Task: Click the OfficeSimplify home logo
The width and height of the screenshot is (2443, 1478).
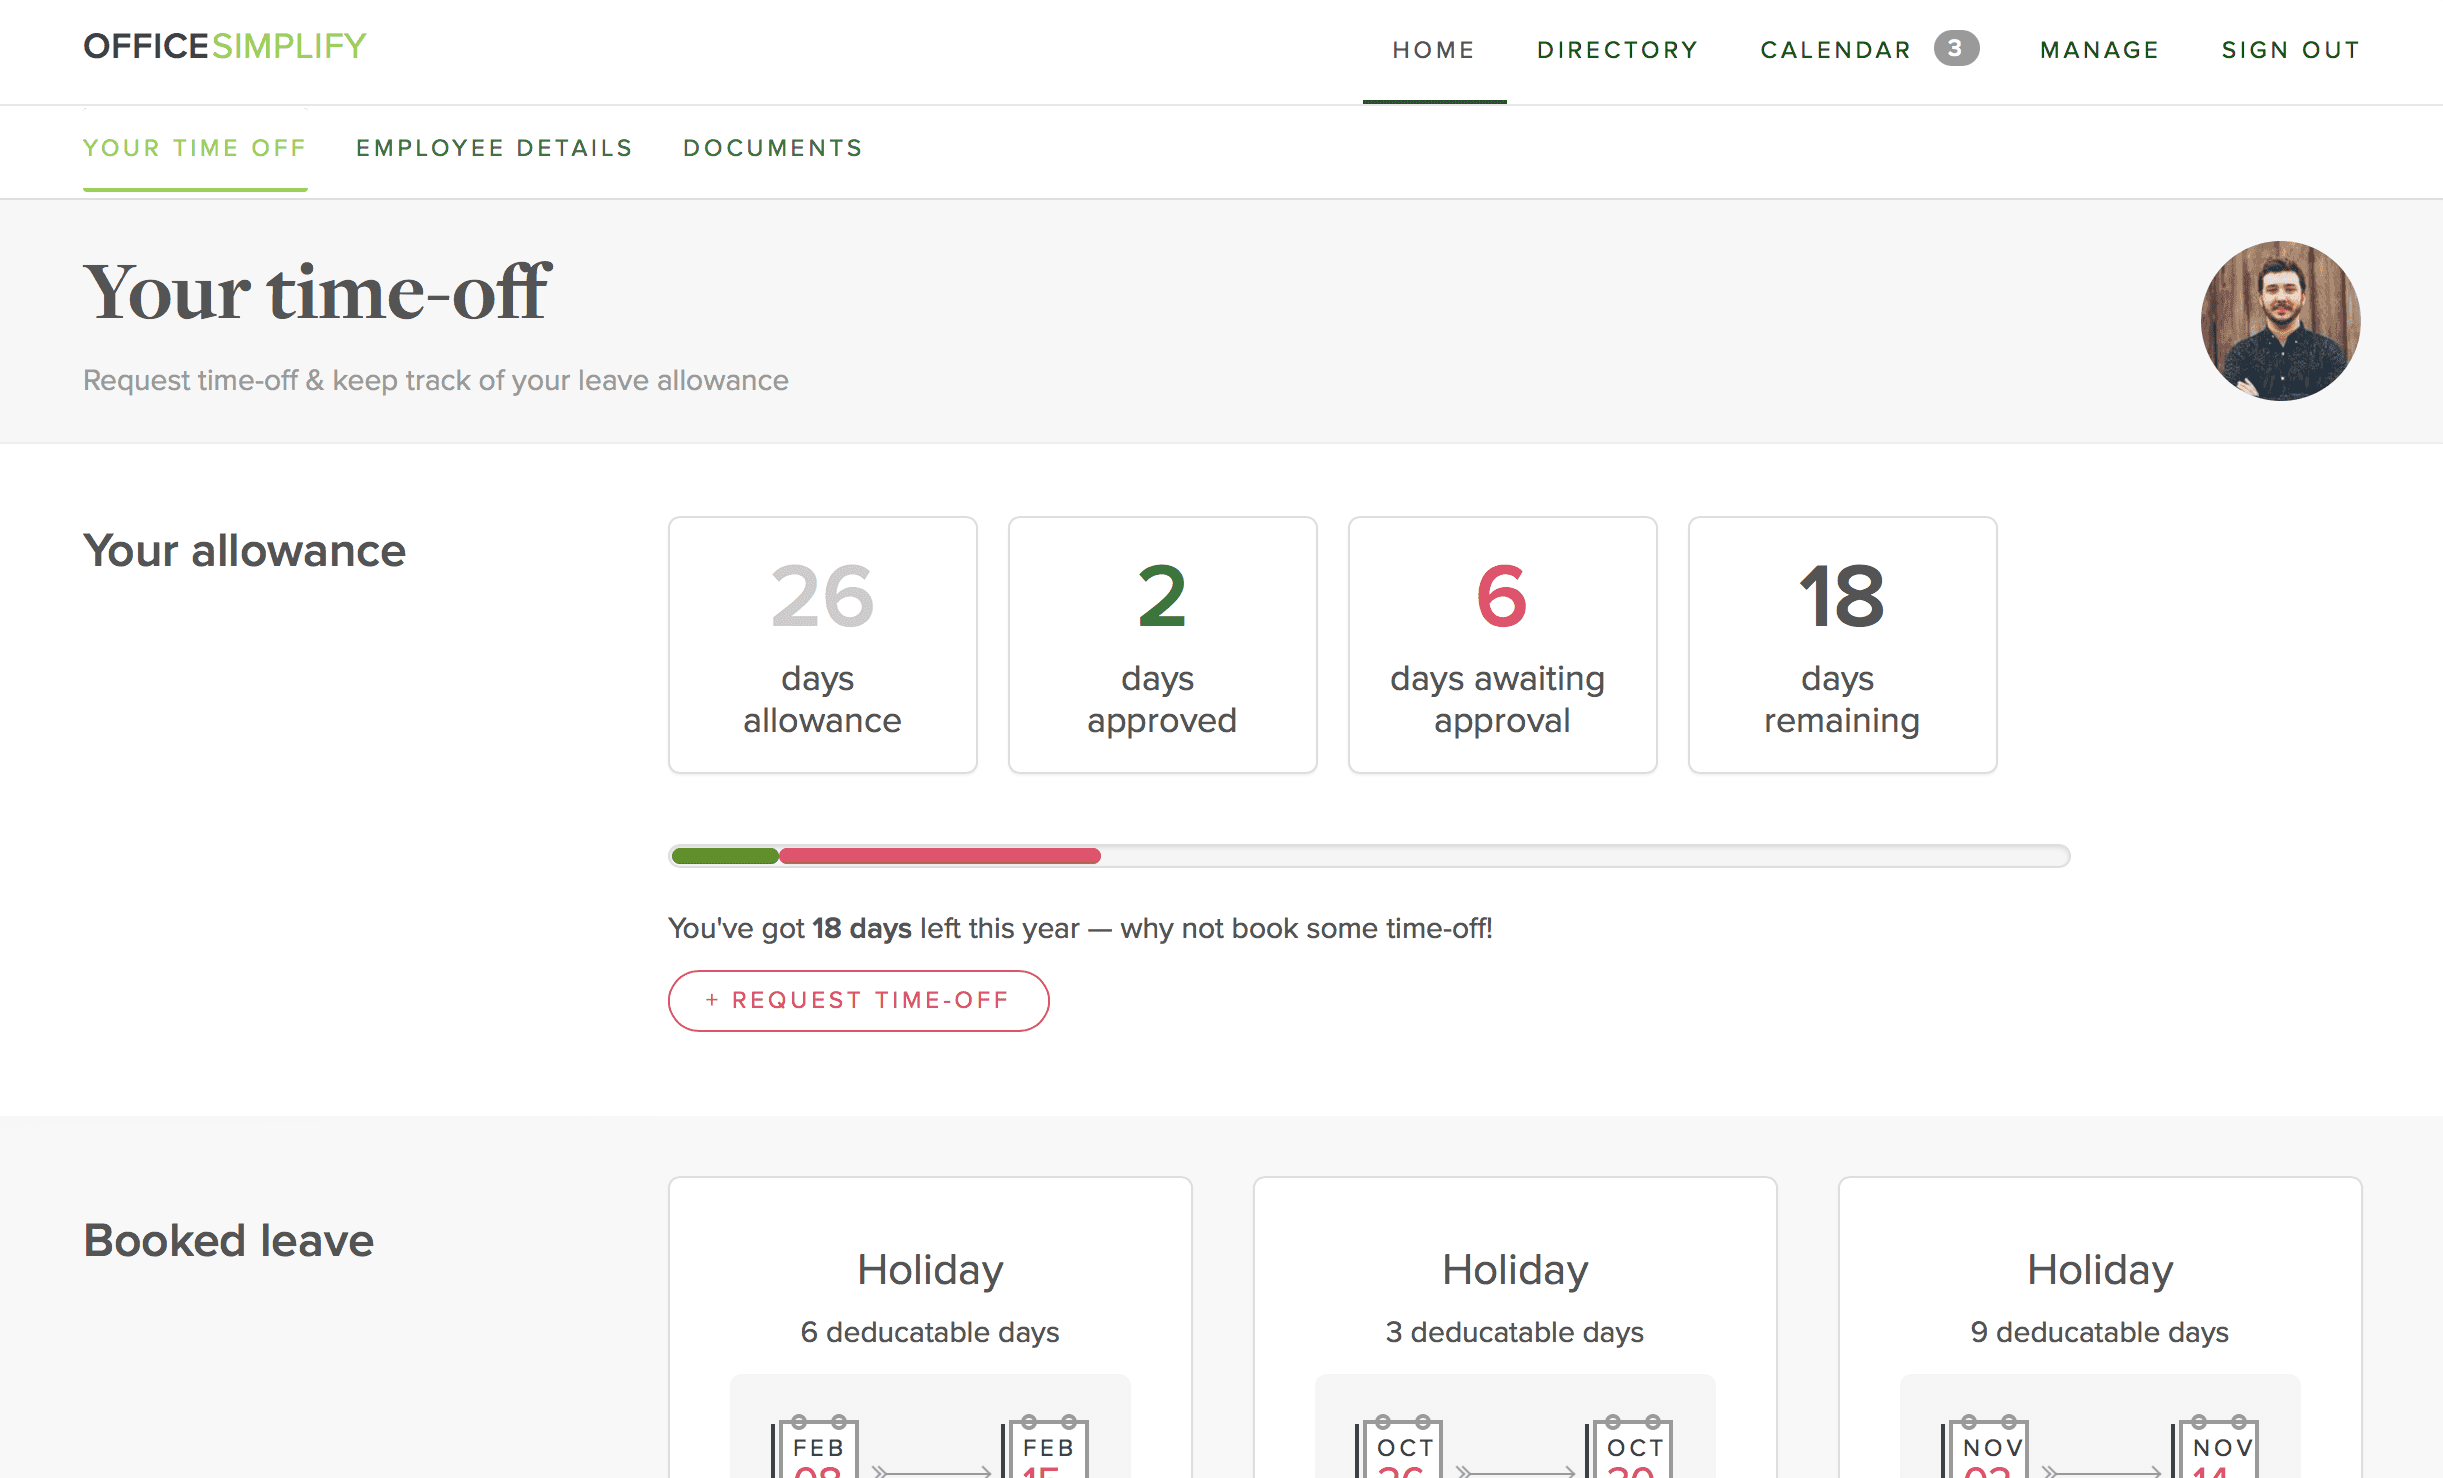Action: [x=229, y=49]
